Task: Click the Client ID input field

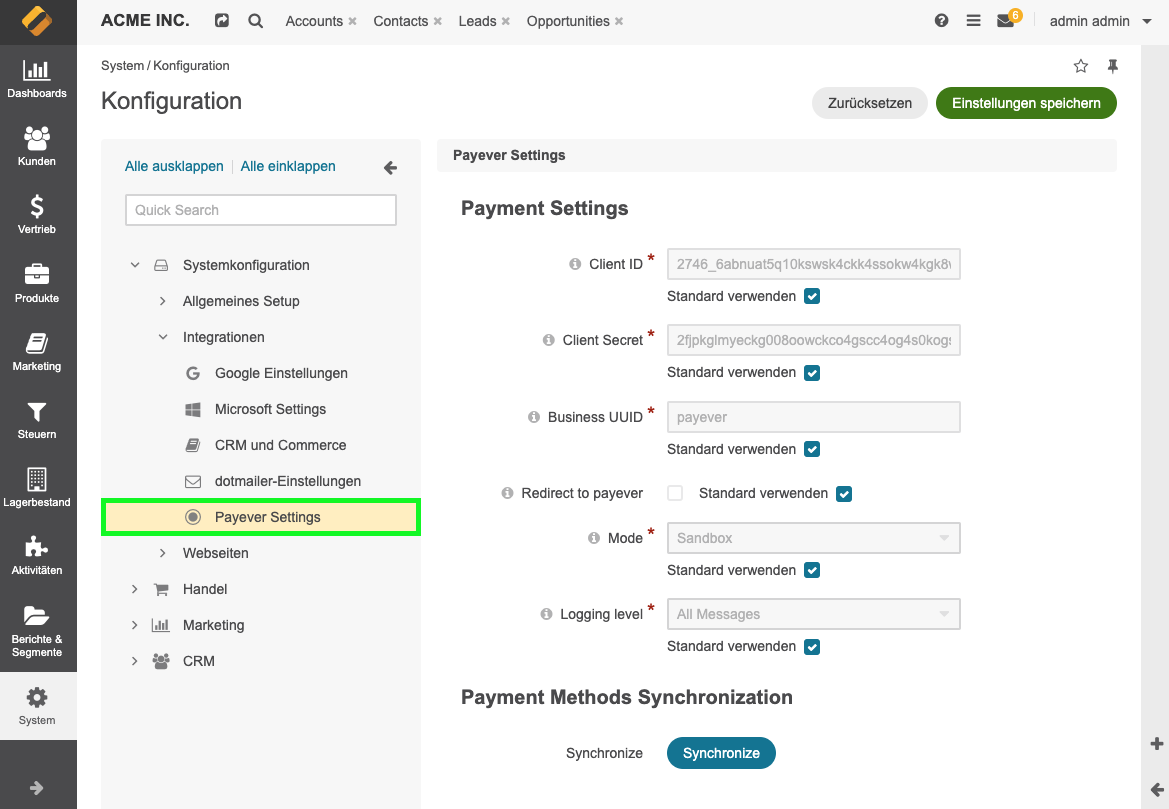Action: tap(813, 264)
